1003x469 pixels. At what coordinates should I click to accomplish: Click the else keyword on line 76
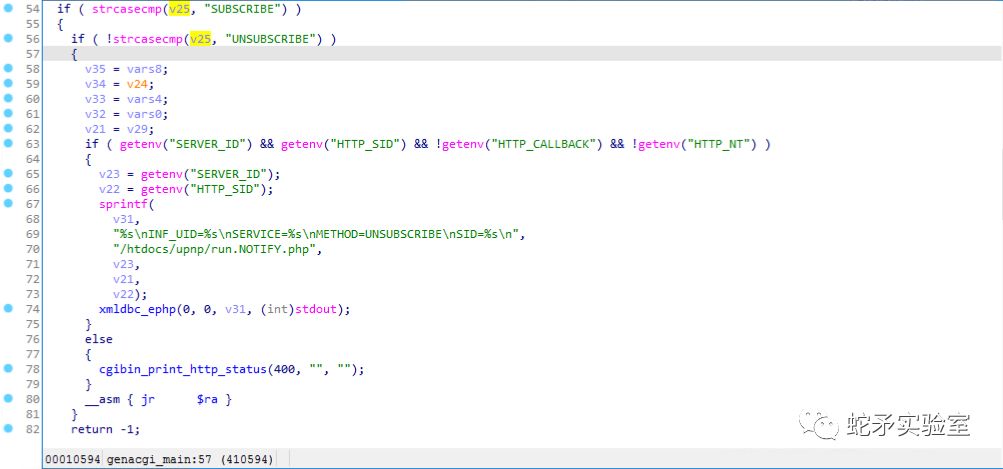99,339
